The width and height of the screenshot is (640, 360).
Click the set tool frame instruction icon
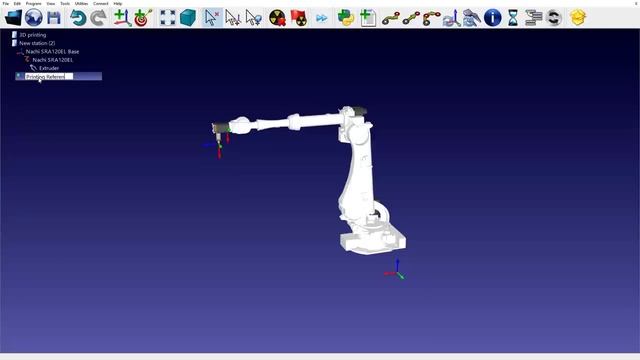pyautogui.click(x=471, y=18)
